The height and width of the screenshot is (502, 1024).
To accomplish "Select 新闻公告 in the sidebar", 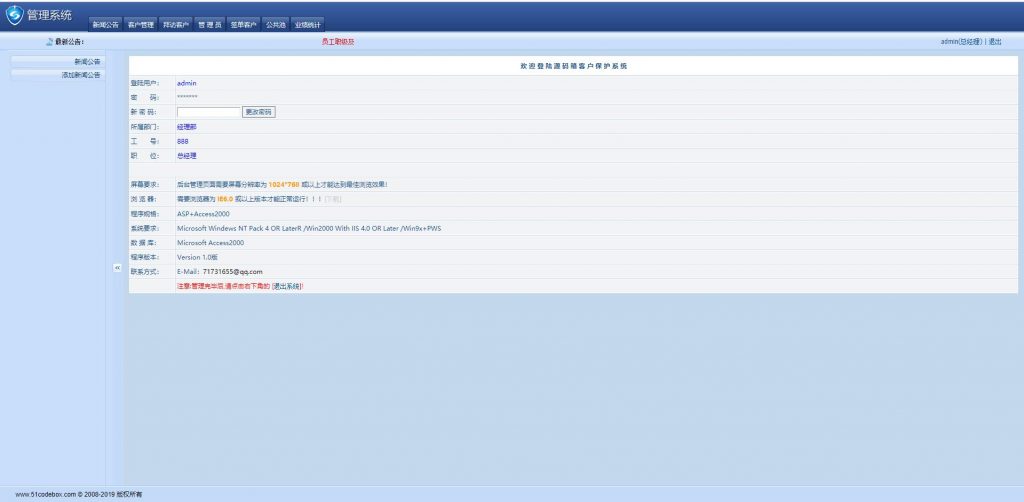I will pos(87,61).
